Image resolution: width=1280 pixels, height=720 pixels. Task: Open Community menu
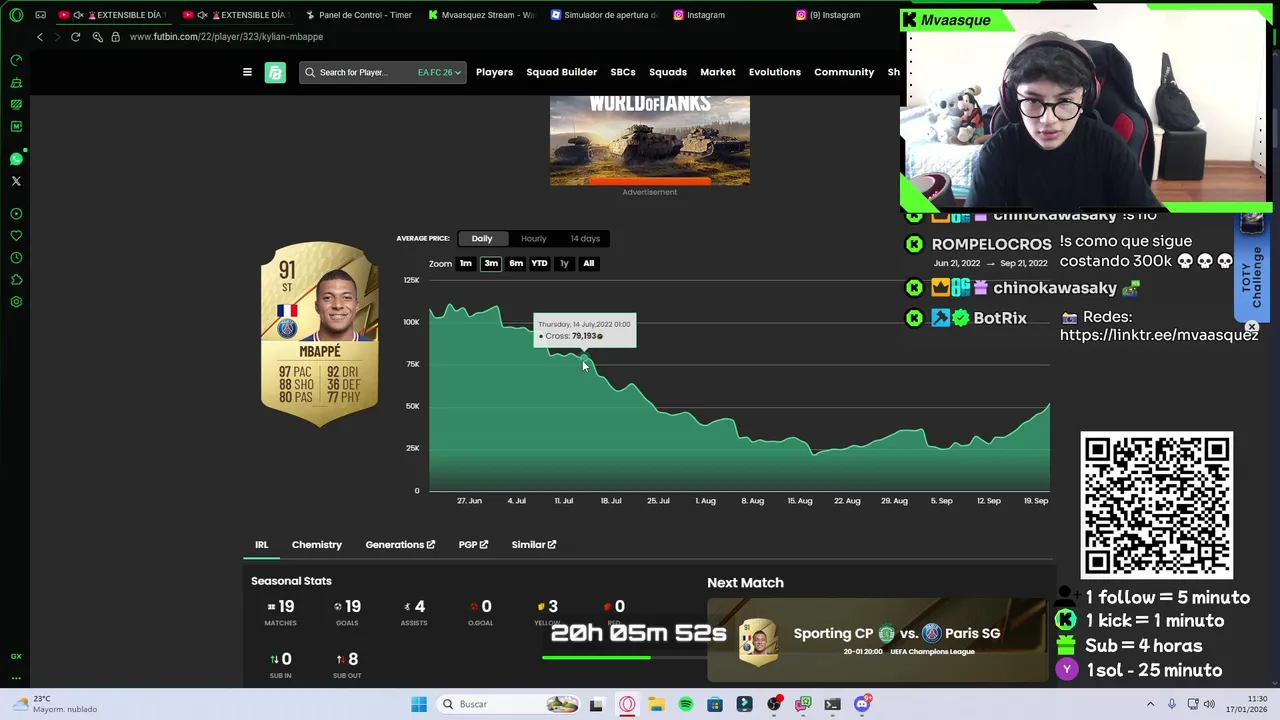tap(844, 72)
